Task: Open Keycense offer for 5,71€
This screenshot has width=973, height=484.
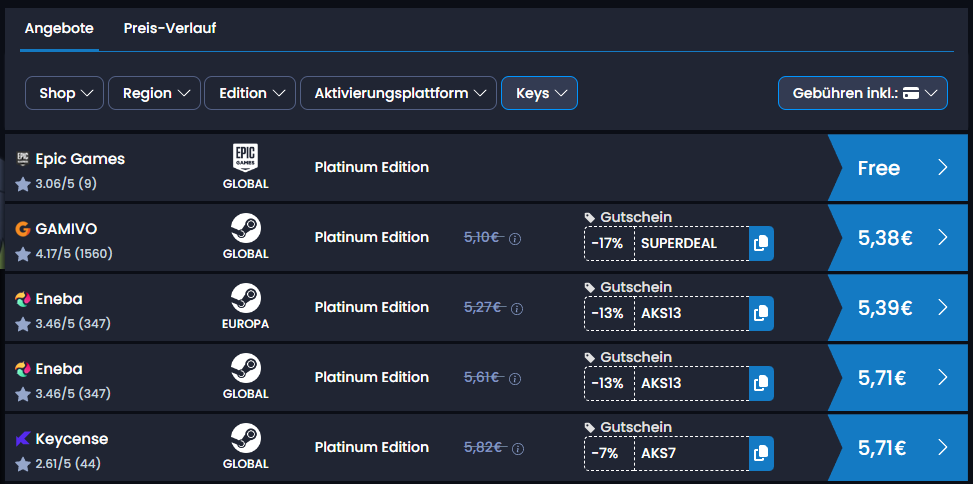Action: (897, 448)
